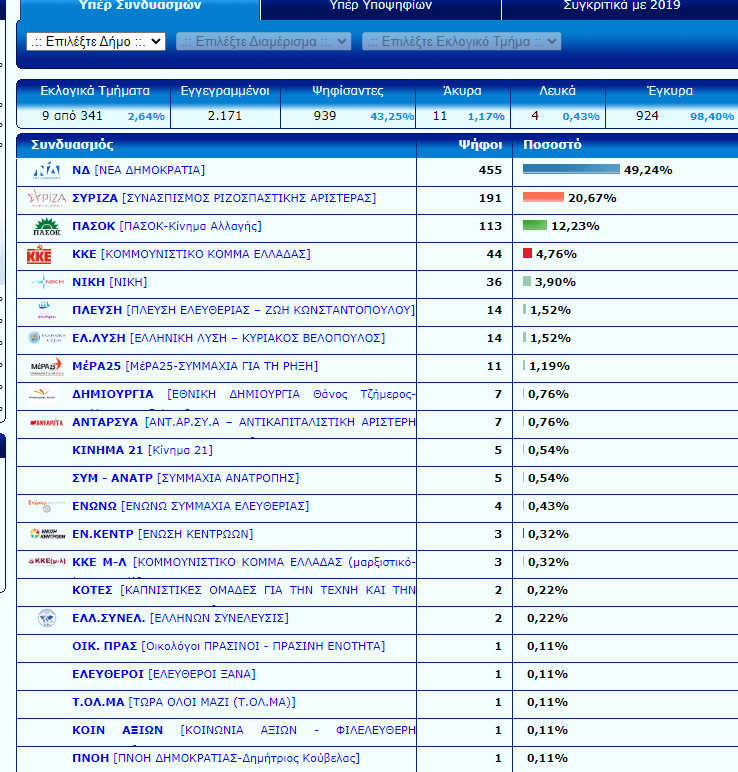This screenshot has height=772, width=738.
Task: Switch to the Συγκριτικά με 2019 tab
Action: tap(621, 6)
